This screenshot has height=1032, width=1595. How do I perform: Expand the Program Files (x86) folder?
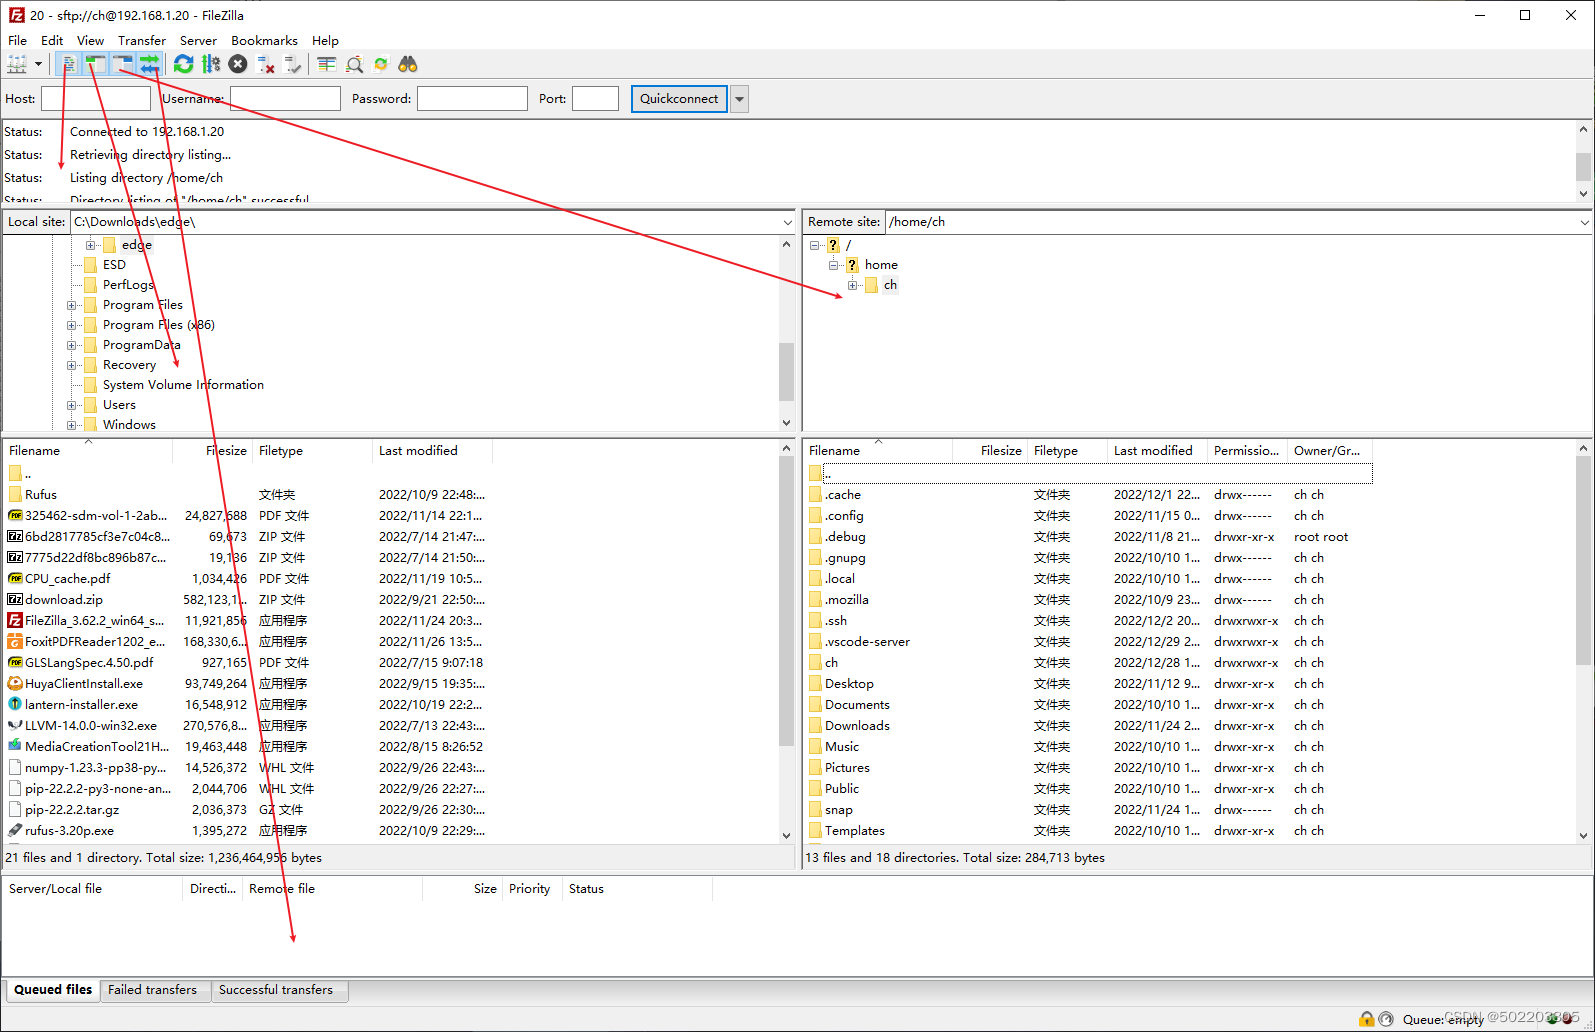point(72,325)
